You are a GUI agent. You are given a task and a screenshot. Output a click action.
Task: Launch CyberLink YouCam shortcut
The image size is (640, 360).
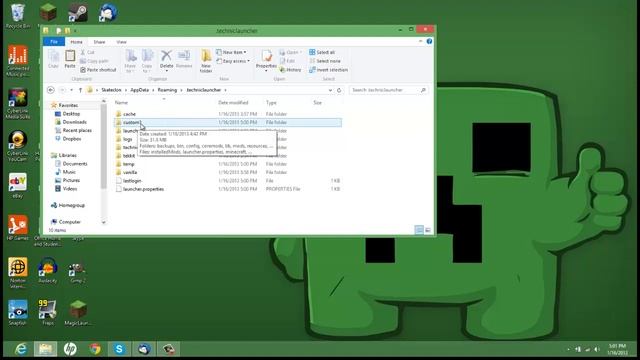(18, 146)
